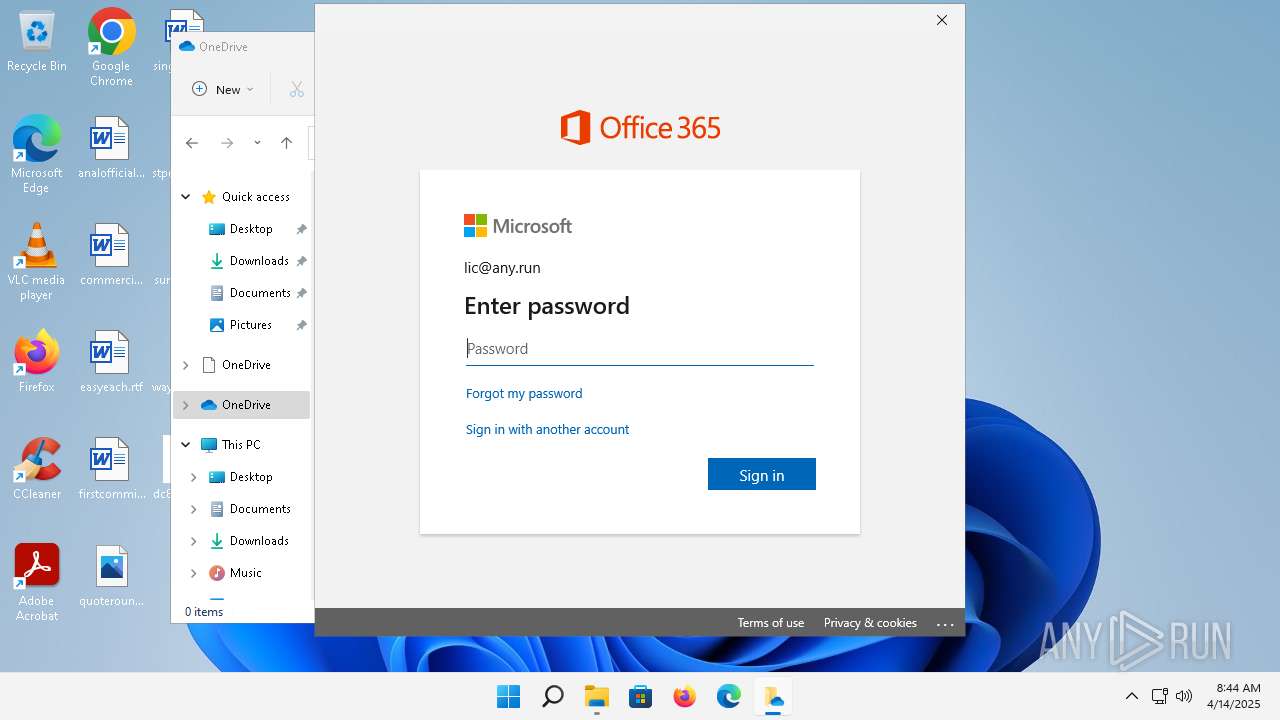Open the analofficial Word document

pos(111,147)
